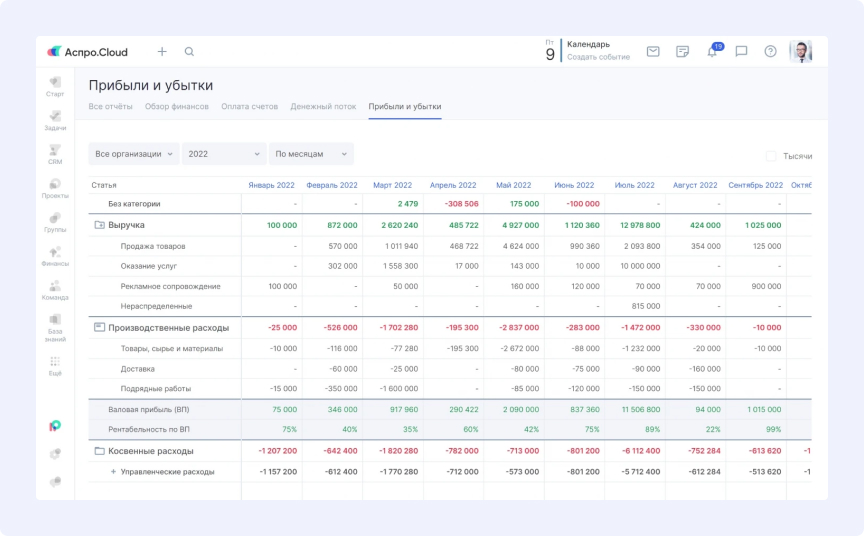This screenshot has height=536, width=864.
Task: Click the help question mark icon
Action: coord(770,52)
